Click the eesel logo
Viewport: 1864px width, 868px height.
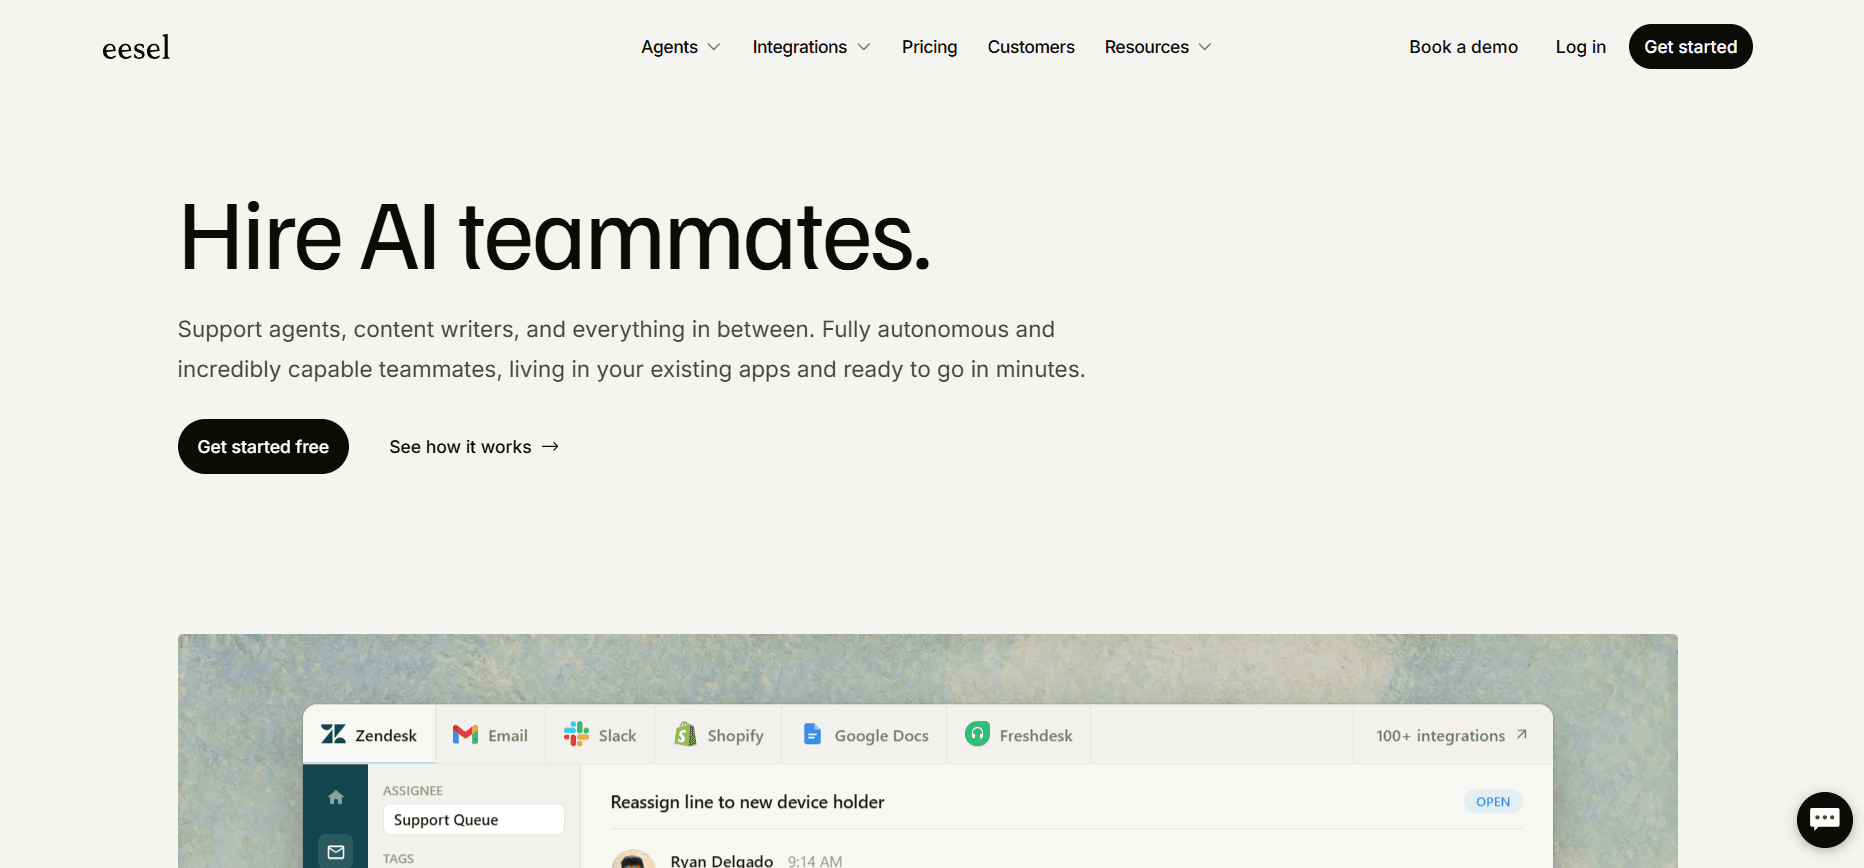pyautogui.click(x=136, y=47)
